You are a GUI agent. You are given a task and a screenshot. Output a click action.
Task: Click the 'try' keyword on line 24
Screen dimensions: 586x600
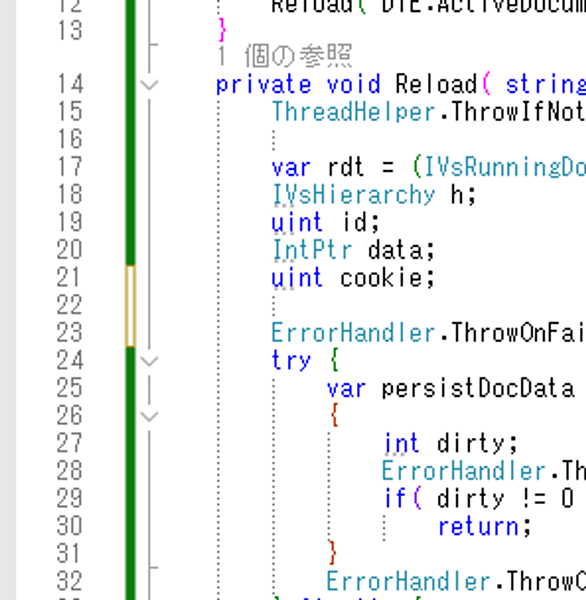tap(291, 361)
